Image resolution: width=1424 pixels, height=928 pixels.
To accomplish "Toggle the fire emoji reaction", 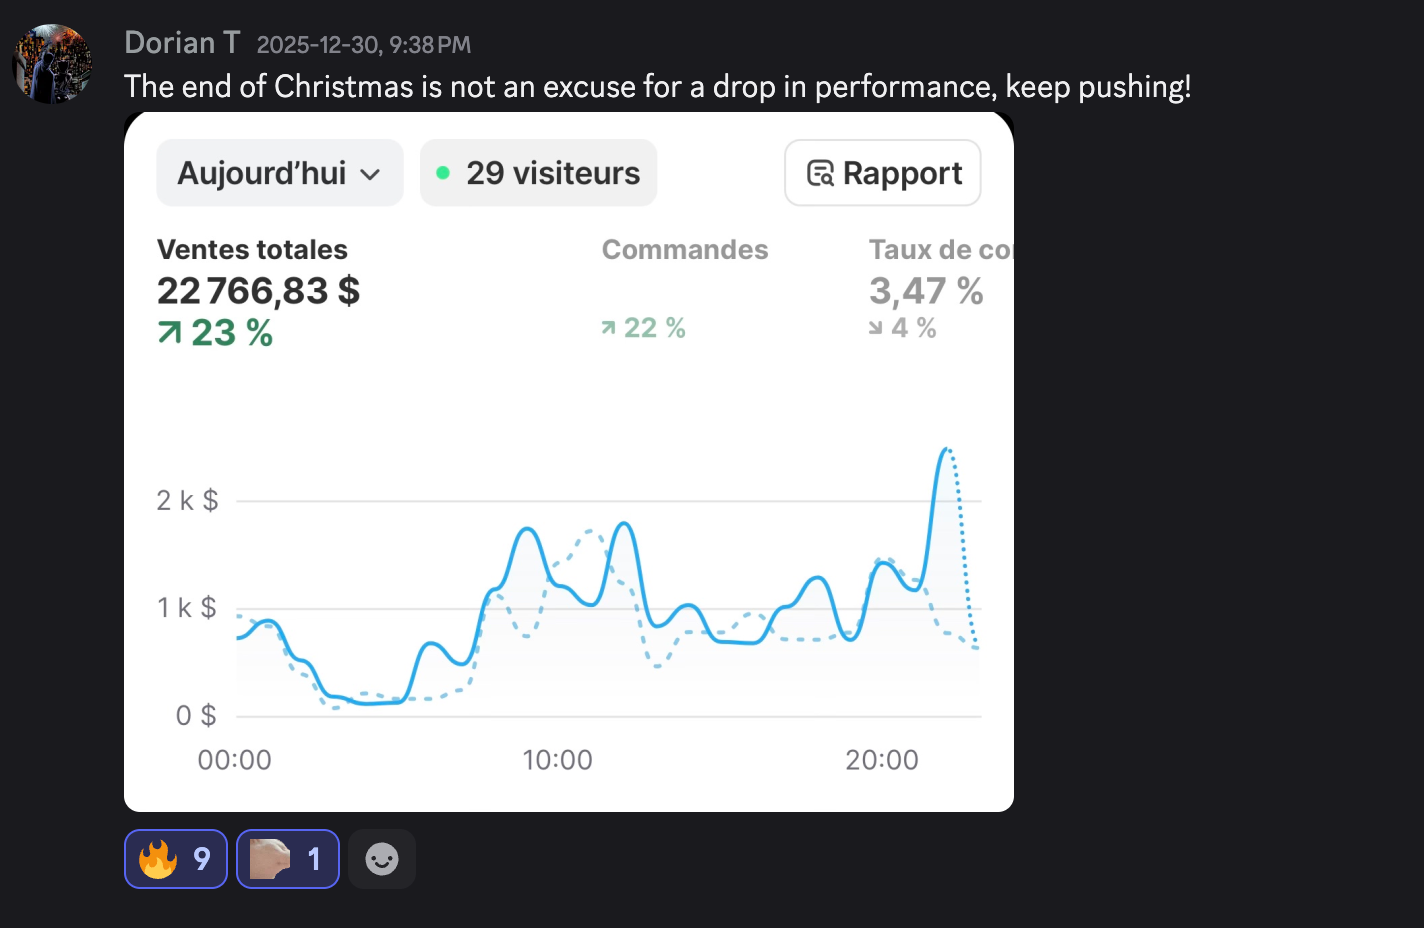I will [176, 859].
